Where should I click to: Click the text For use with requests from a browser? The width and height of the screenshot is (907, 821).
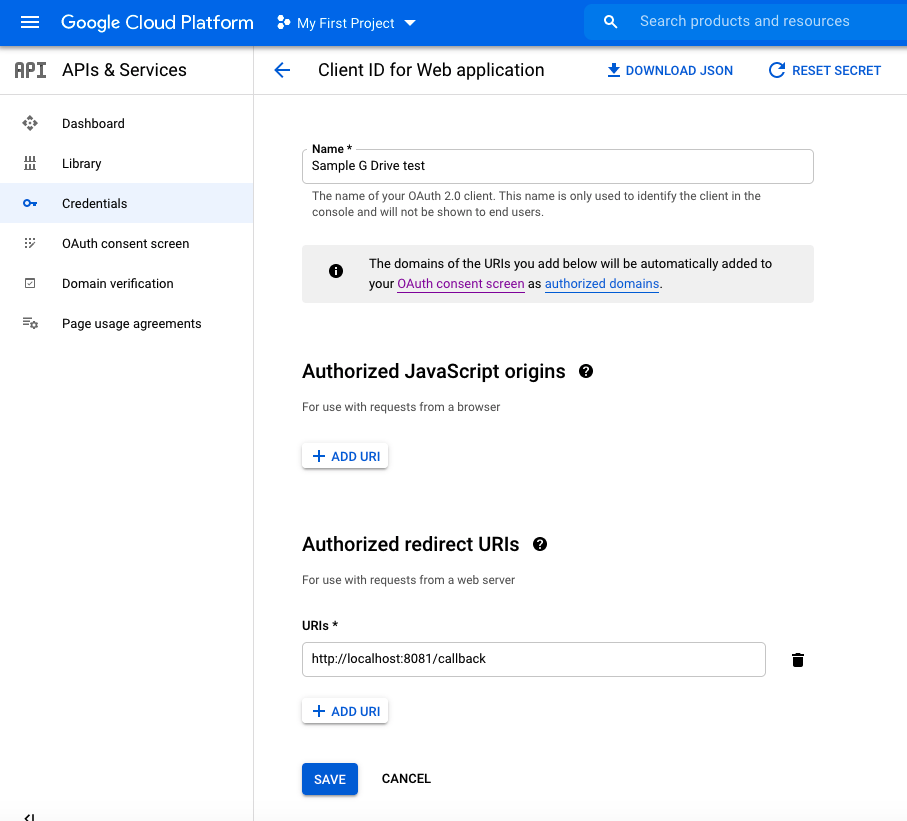pos(401,407)
